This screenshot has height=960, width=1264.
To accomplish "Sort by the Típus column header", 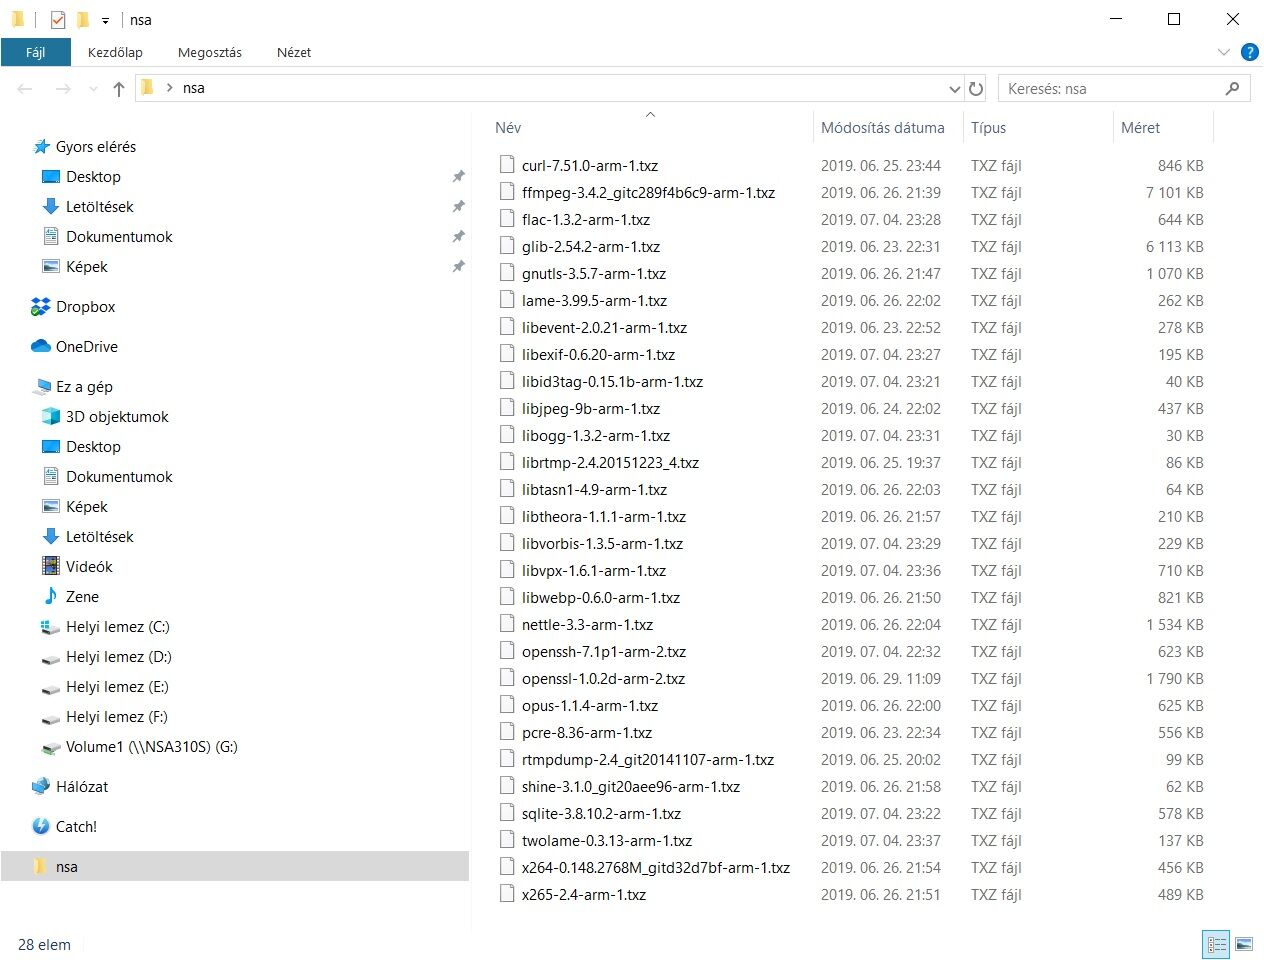I will tap(988, 128).
